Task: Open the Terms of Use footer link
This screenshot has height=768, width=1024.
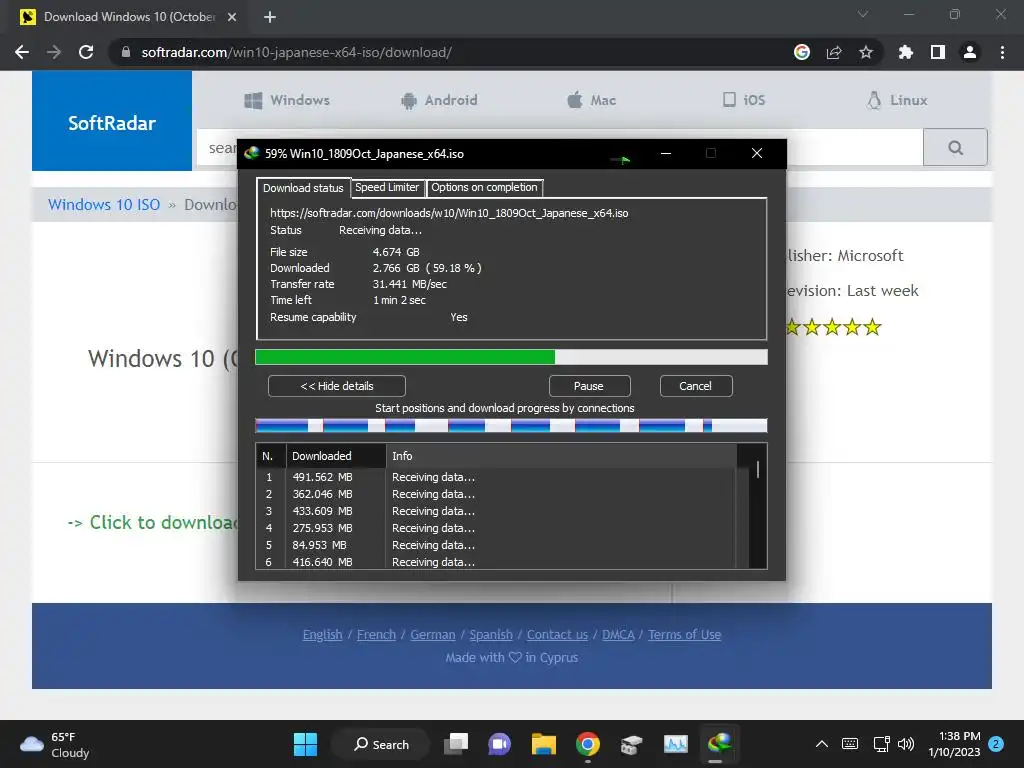Action: (x=684, y=635)
